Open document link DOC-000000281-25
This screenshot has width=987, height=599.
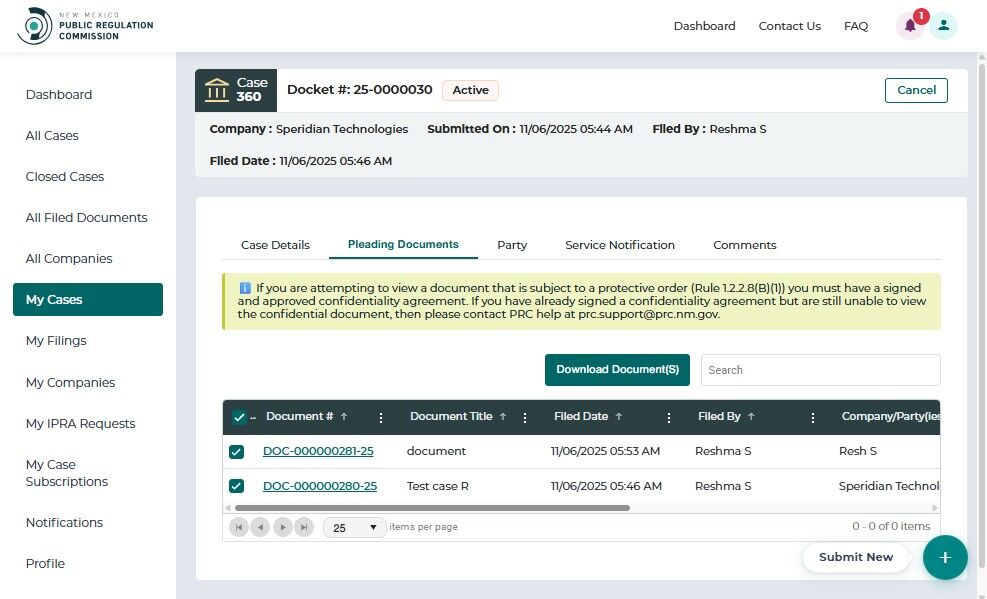(x=318, y=451)
